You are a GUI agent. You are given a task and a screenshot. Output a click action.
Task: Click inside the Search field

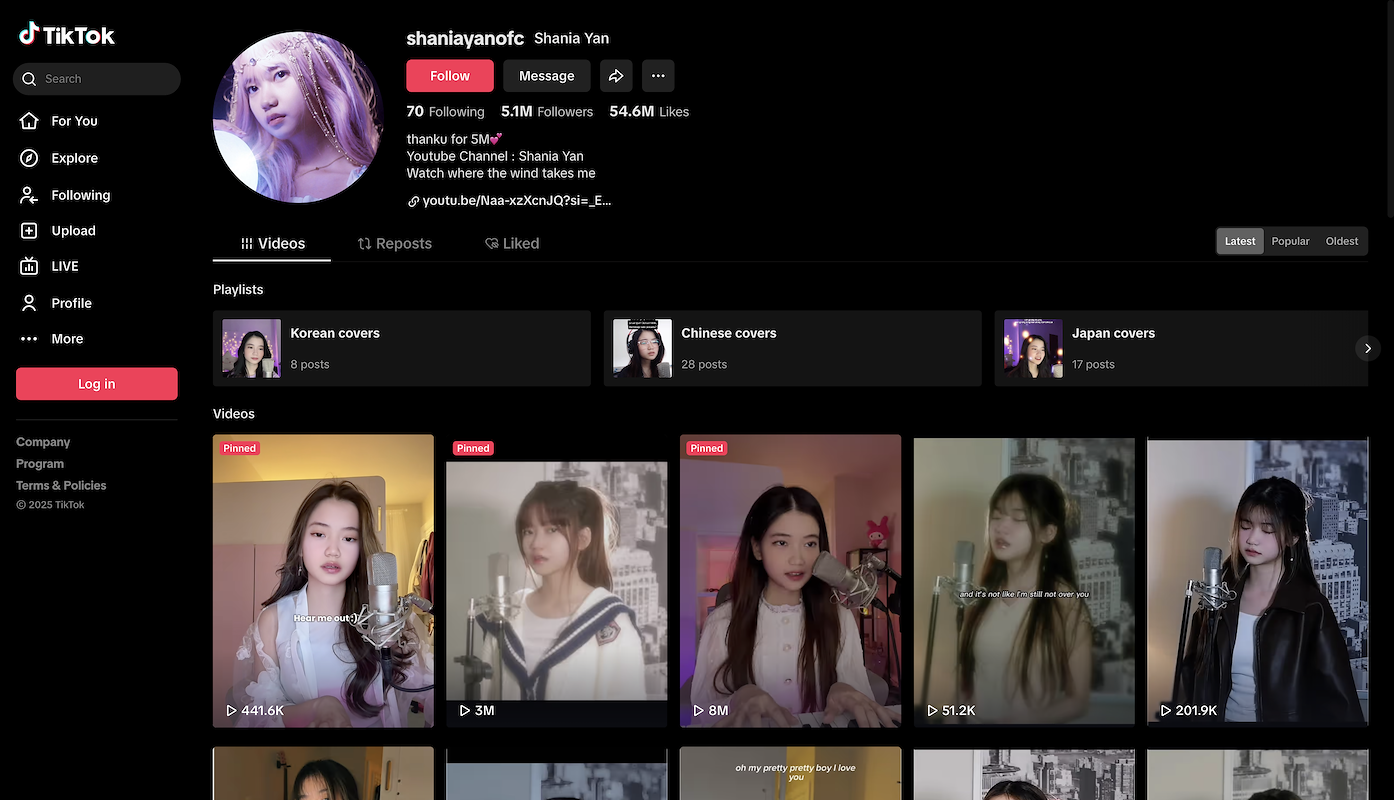tap(97, 79)
